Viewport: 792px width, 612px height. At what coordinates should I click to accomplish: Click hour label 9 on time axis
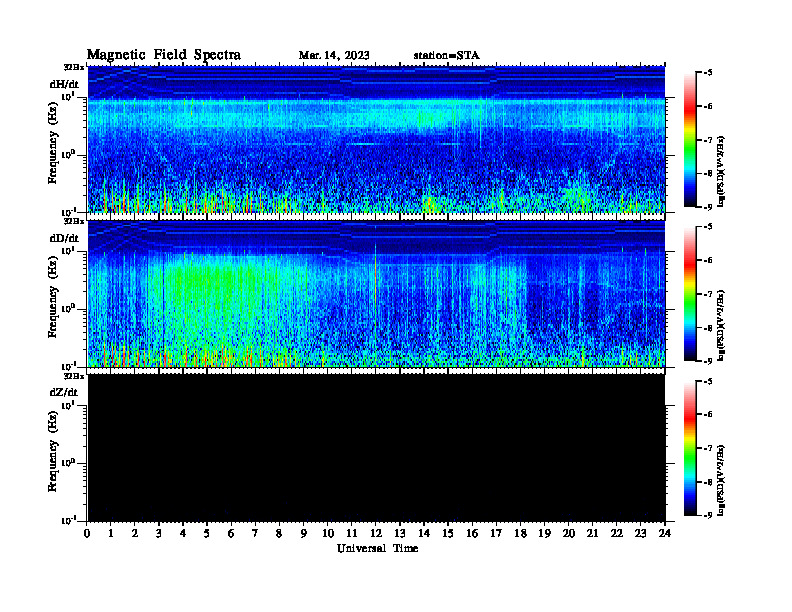point(304,534)
